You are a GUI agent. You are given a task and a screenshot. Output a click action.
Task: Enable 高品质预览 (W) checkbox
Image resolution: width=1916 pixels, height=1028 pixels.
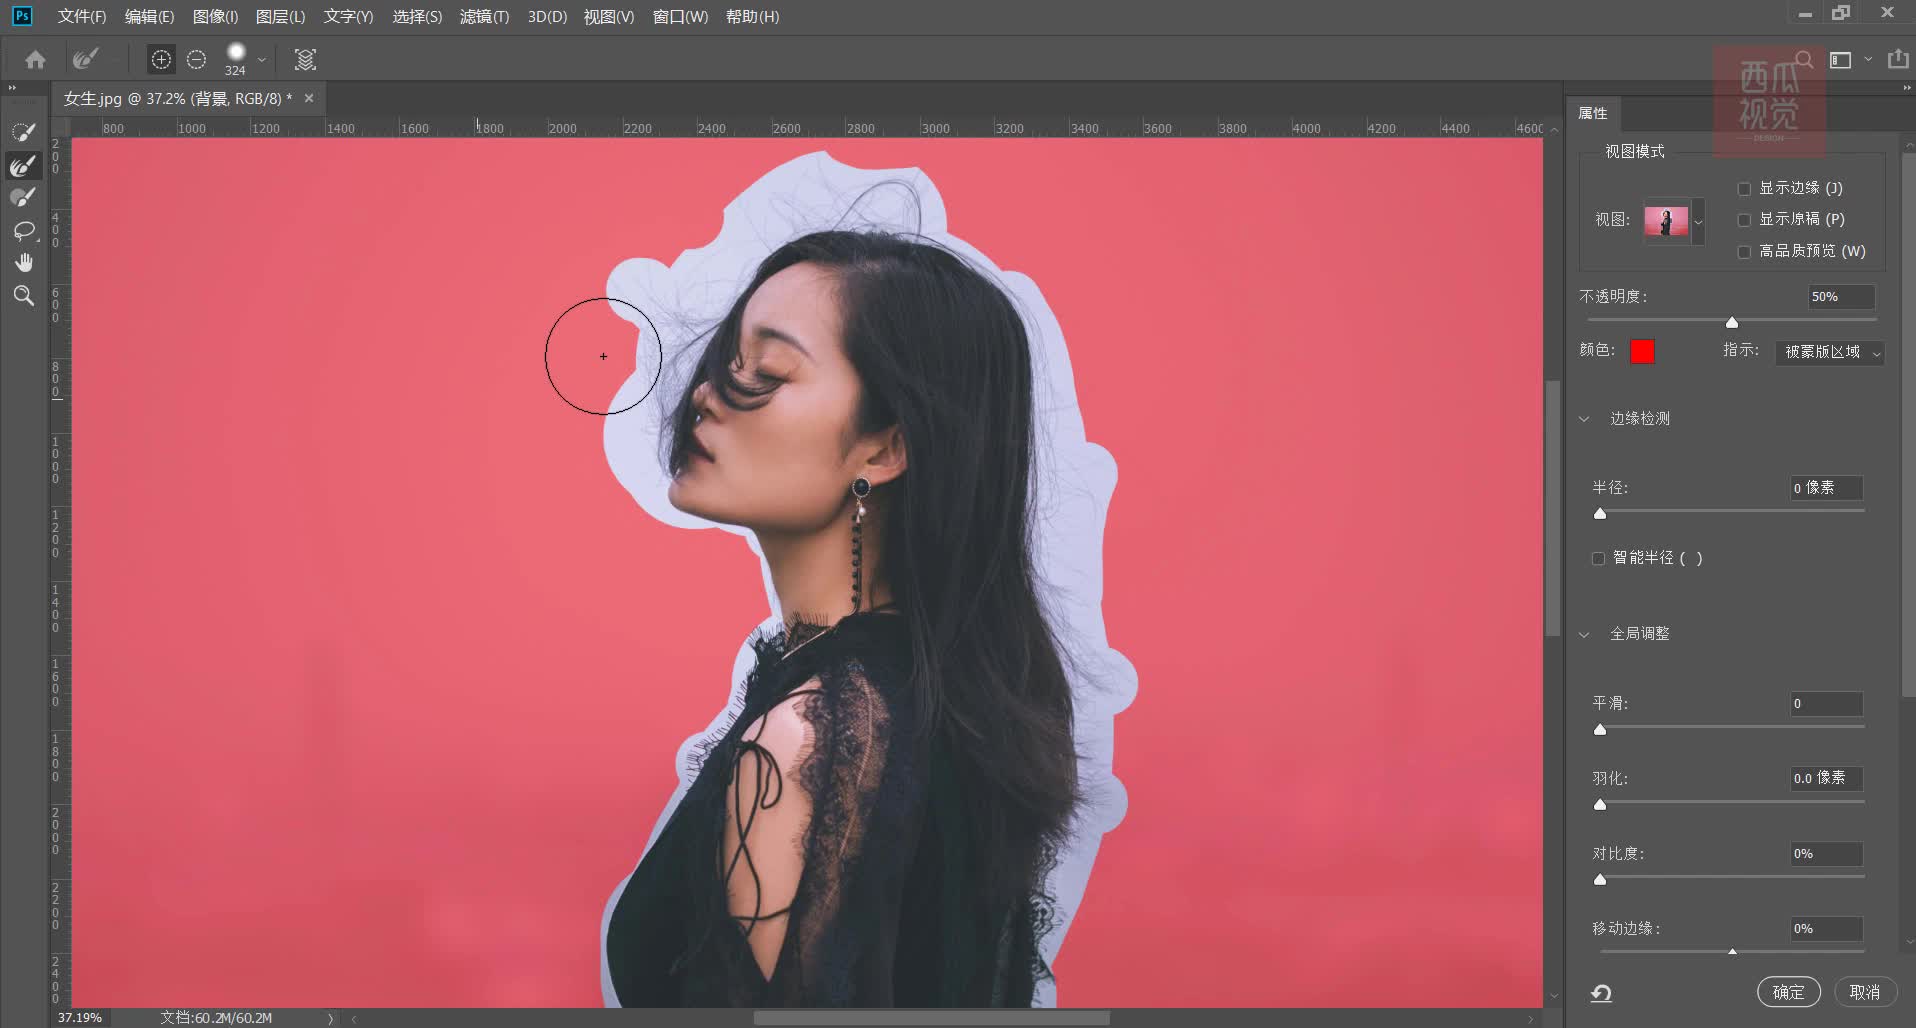coord(1744,252)
